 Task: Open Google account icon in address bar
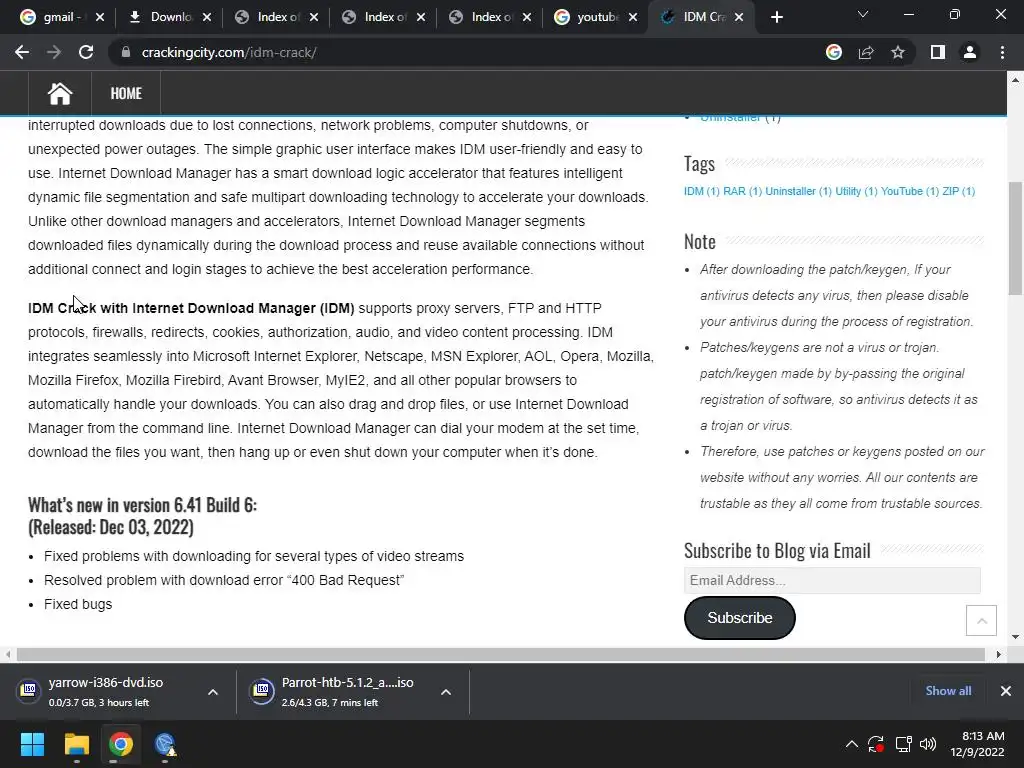click(x=834, y=52)
